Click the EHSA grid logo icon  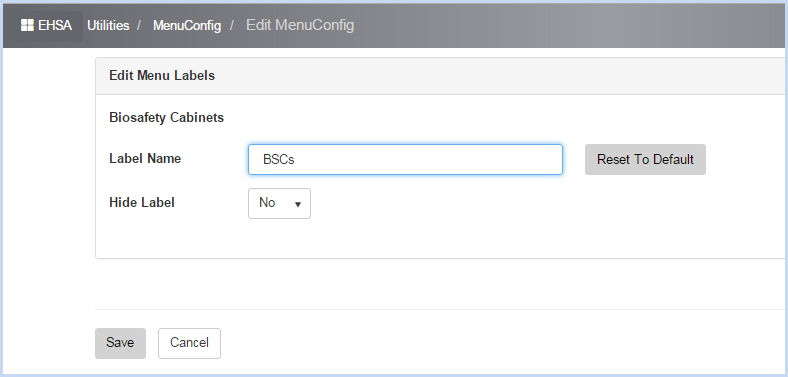click(27, 25)
